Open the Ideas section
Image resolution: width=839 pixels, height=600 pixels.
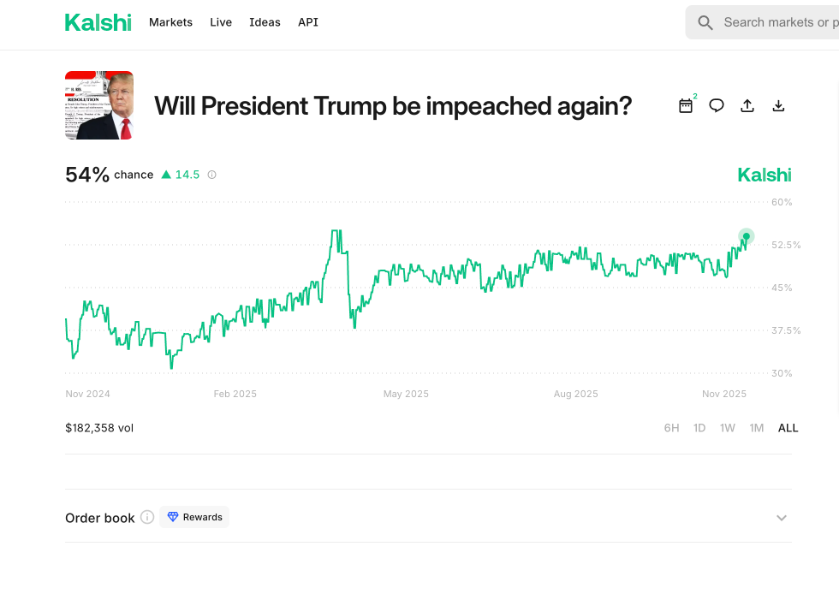tap(265, 22)
